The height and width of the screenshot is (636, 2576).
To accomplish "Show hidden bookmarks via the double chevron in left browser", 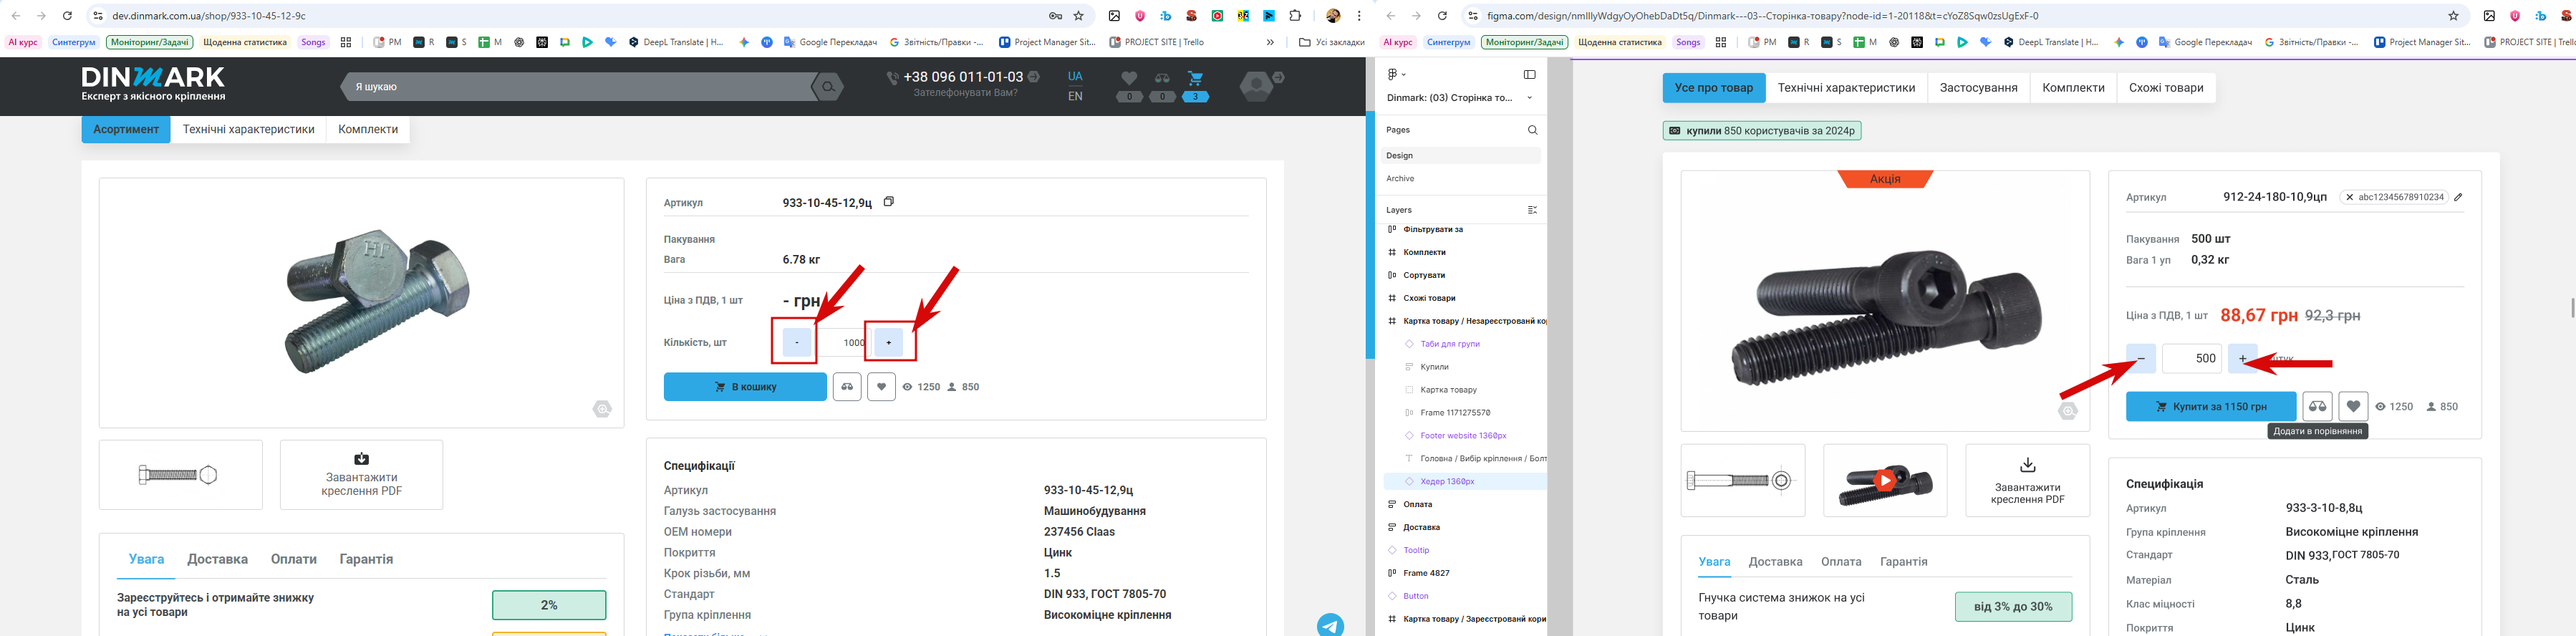I will [x=1270, y=42].
